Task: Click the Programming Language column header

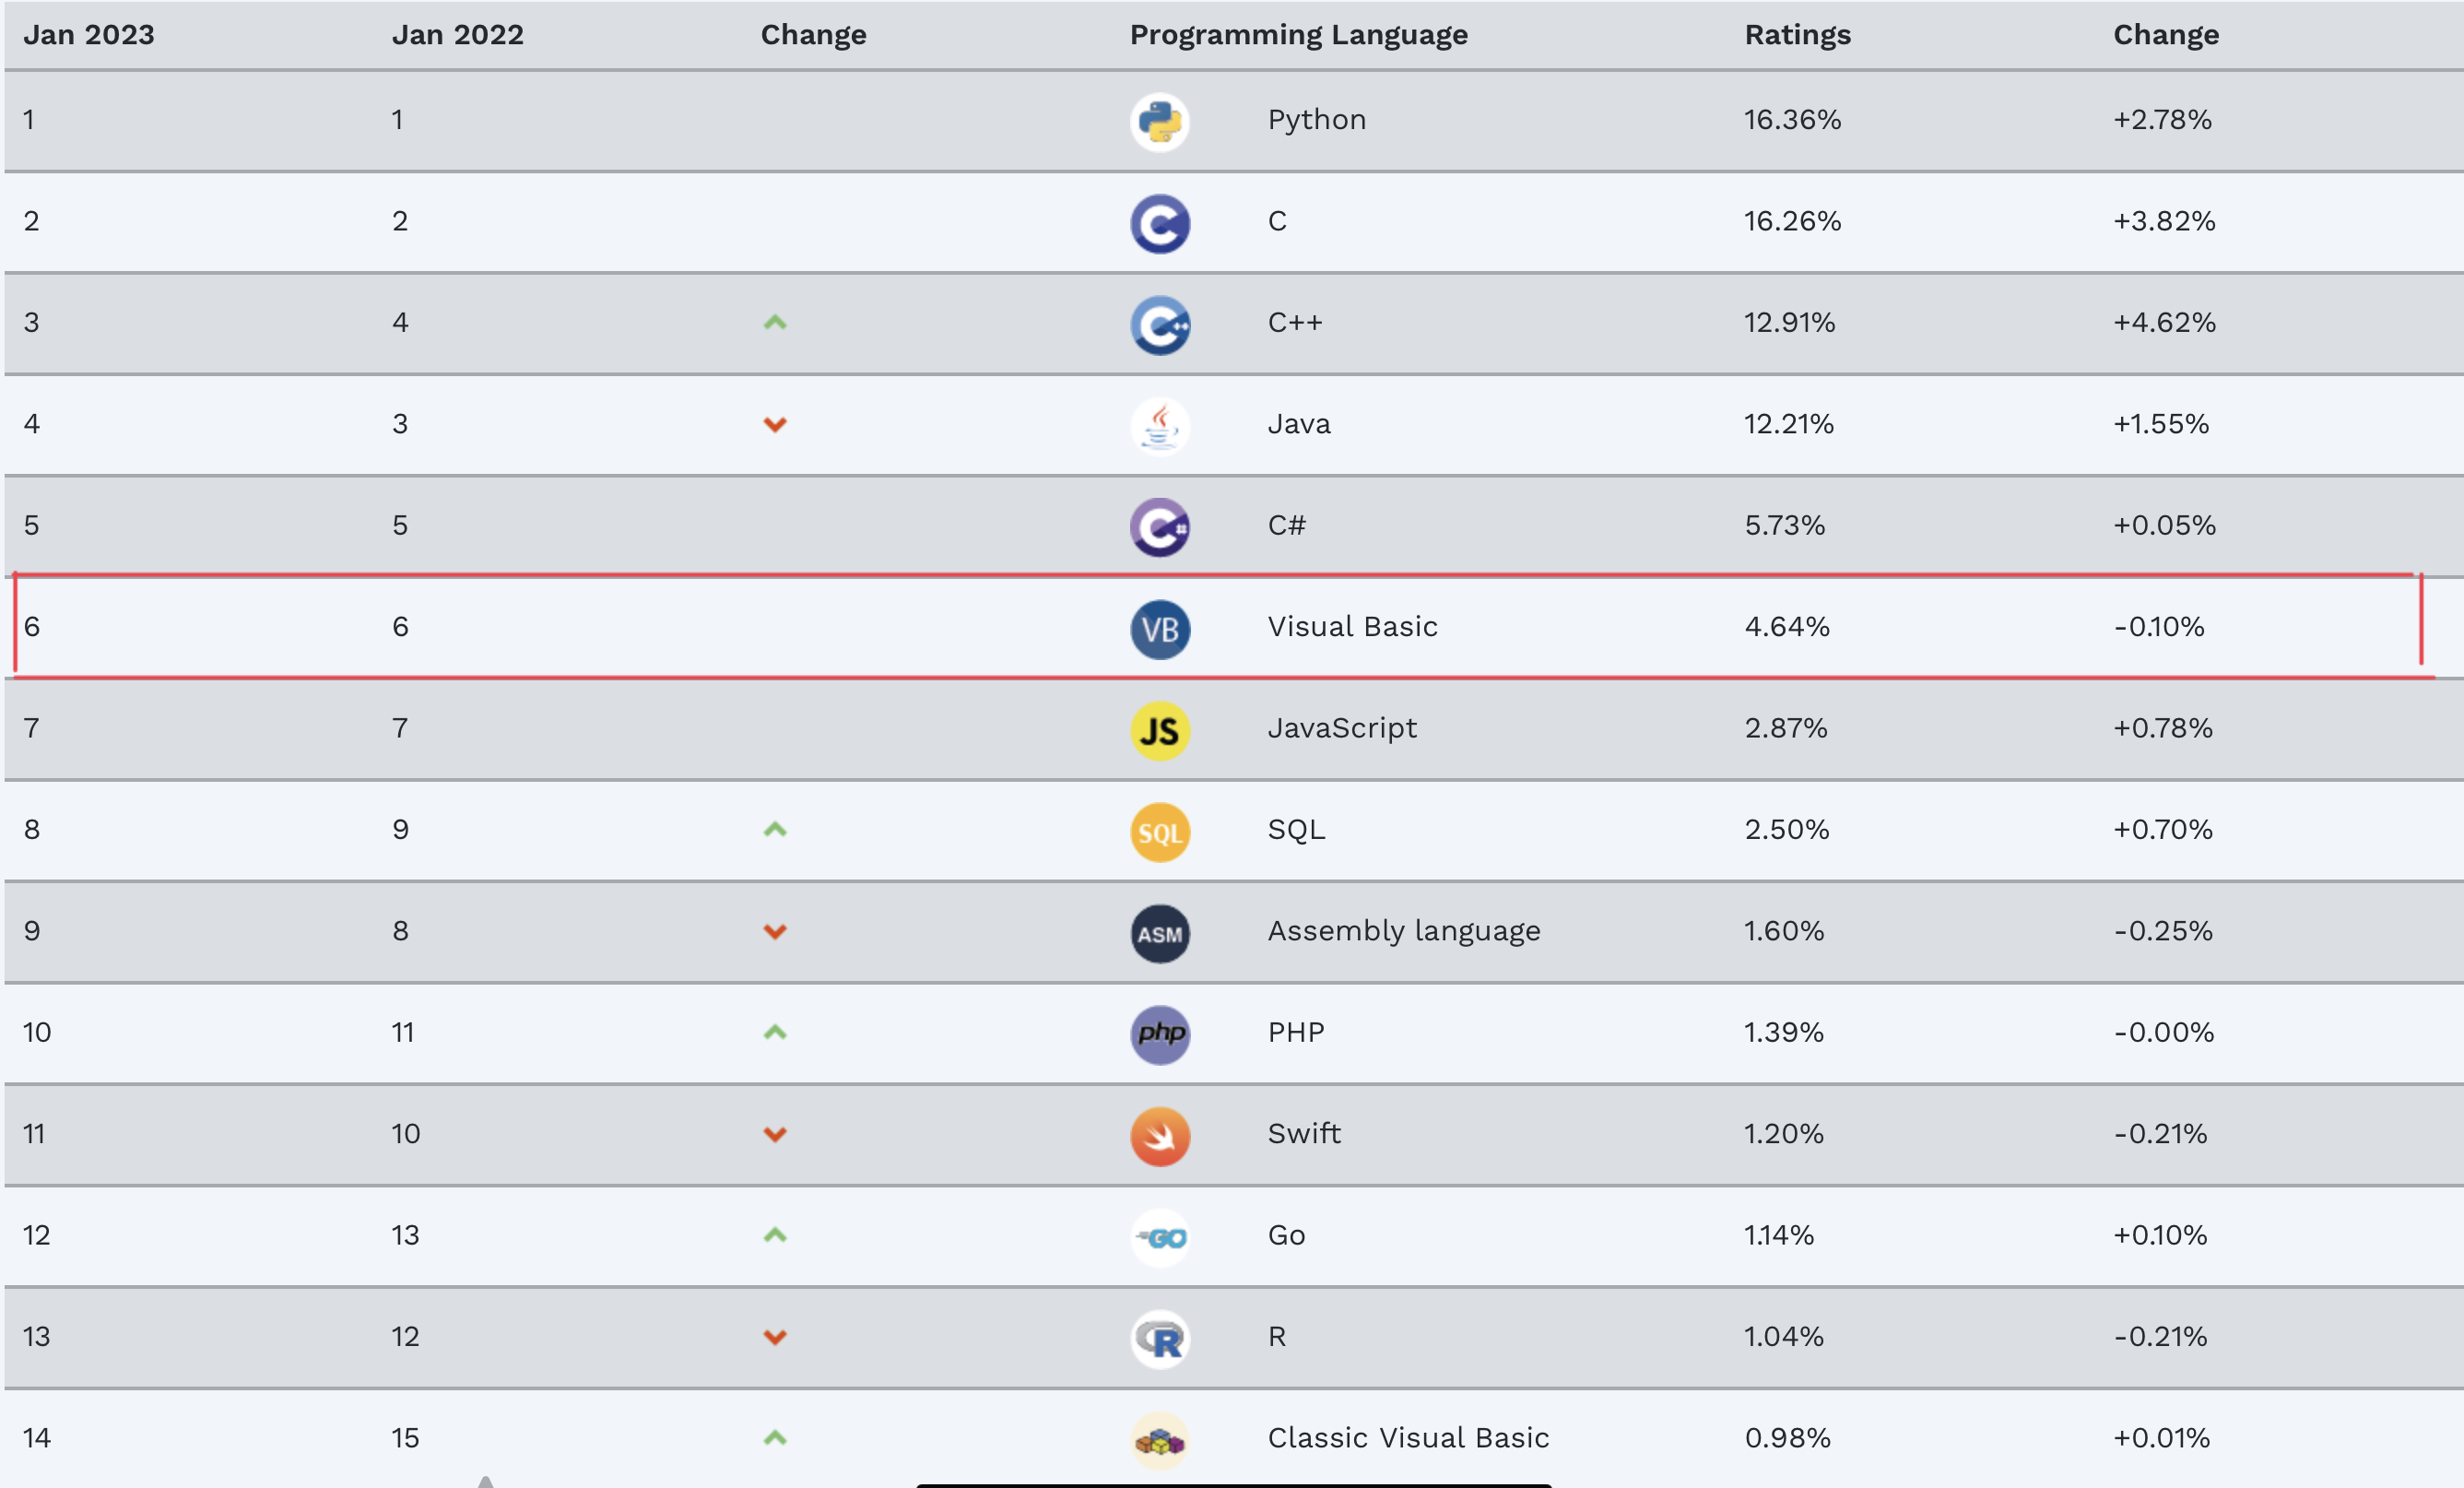Action: (1298, 35)
